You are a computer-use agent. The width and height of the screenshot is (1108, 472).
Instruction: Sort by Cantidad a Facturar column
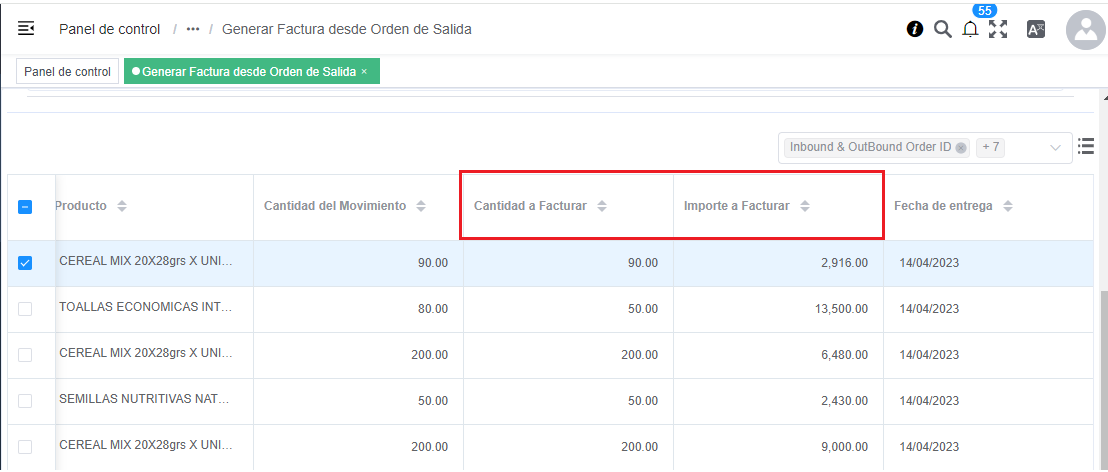coord(602,206)
